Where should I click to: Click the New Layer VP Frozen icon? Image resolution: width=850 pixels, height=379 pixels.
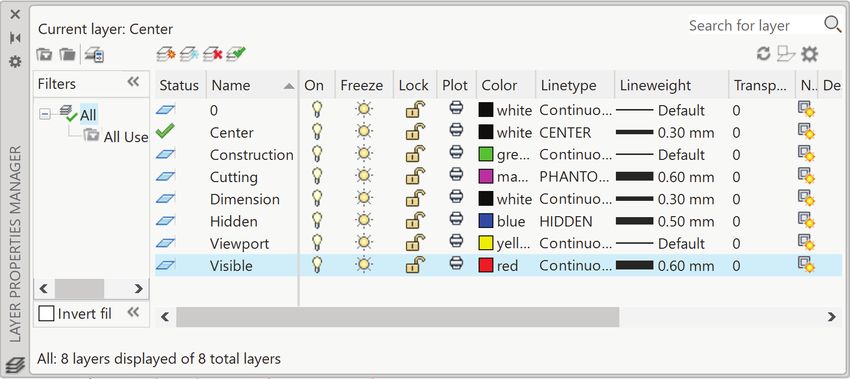tap(189, 54)
